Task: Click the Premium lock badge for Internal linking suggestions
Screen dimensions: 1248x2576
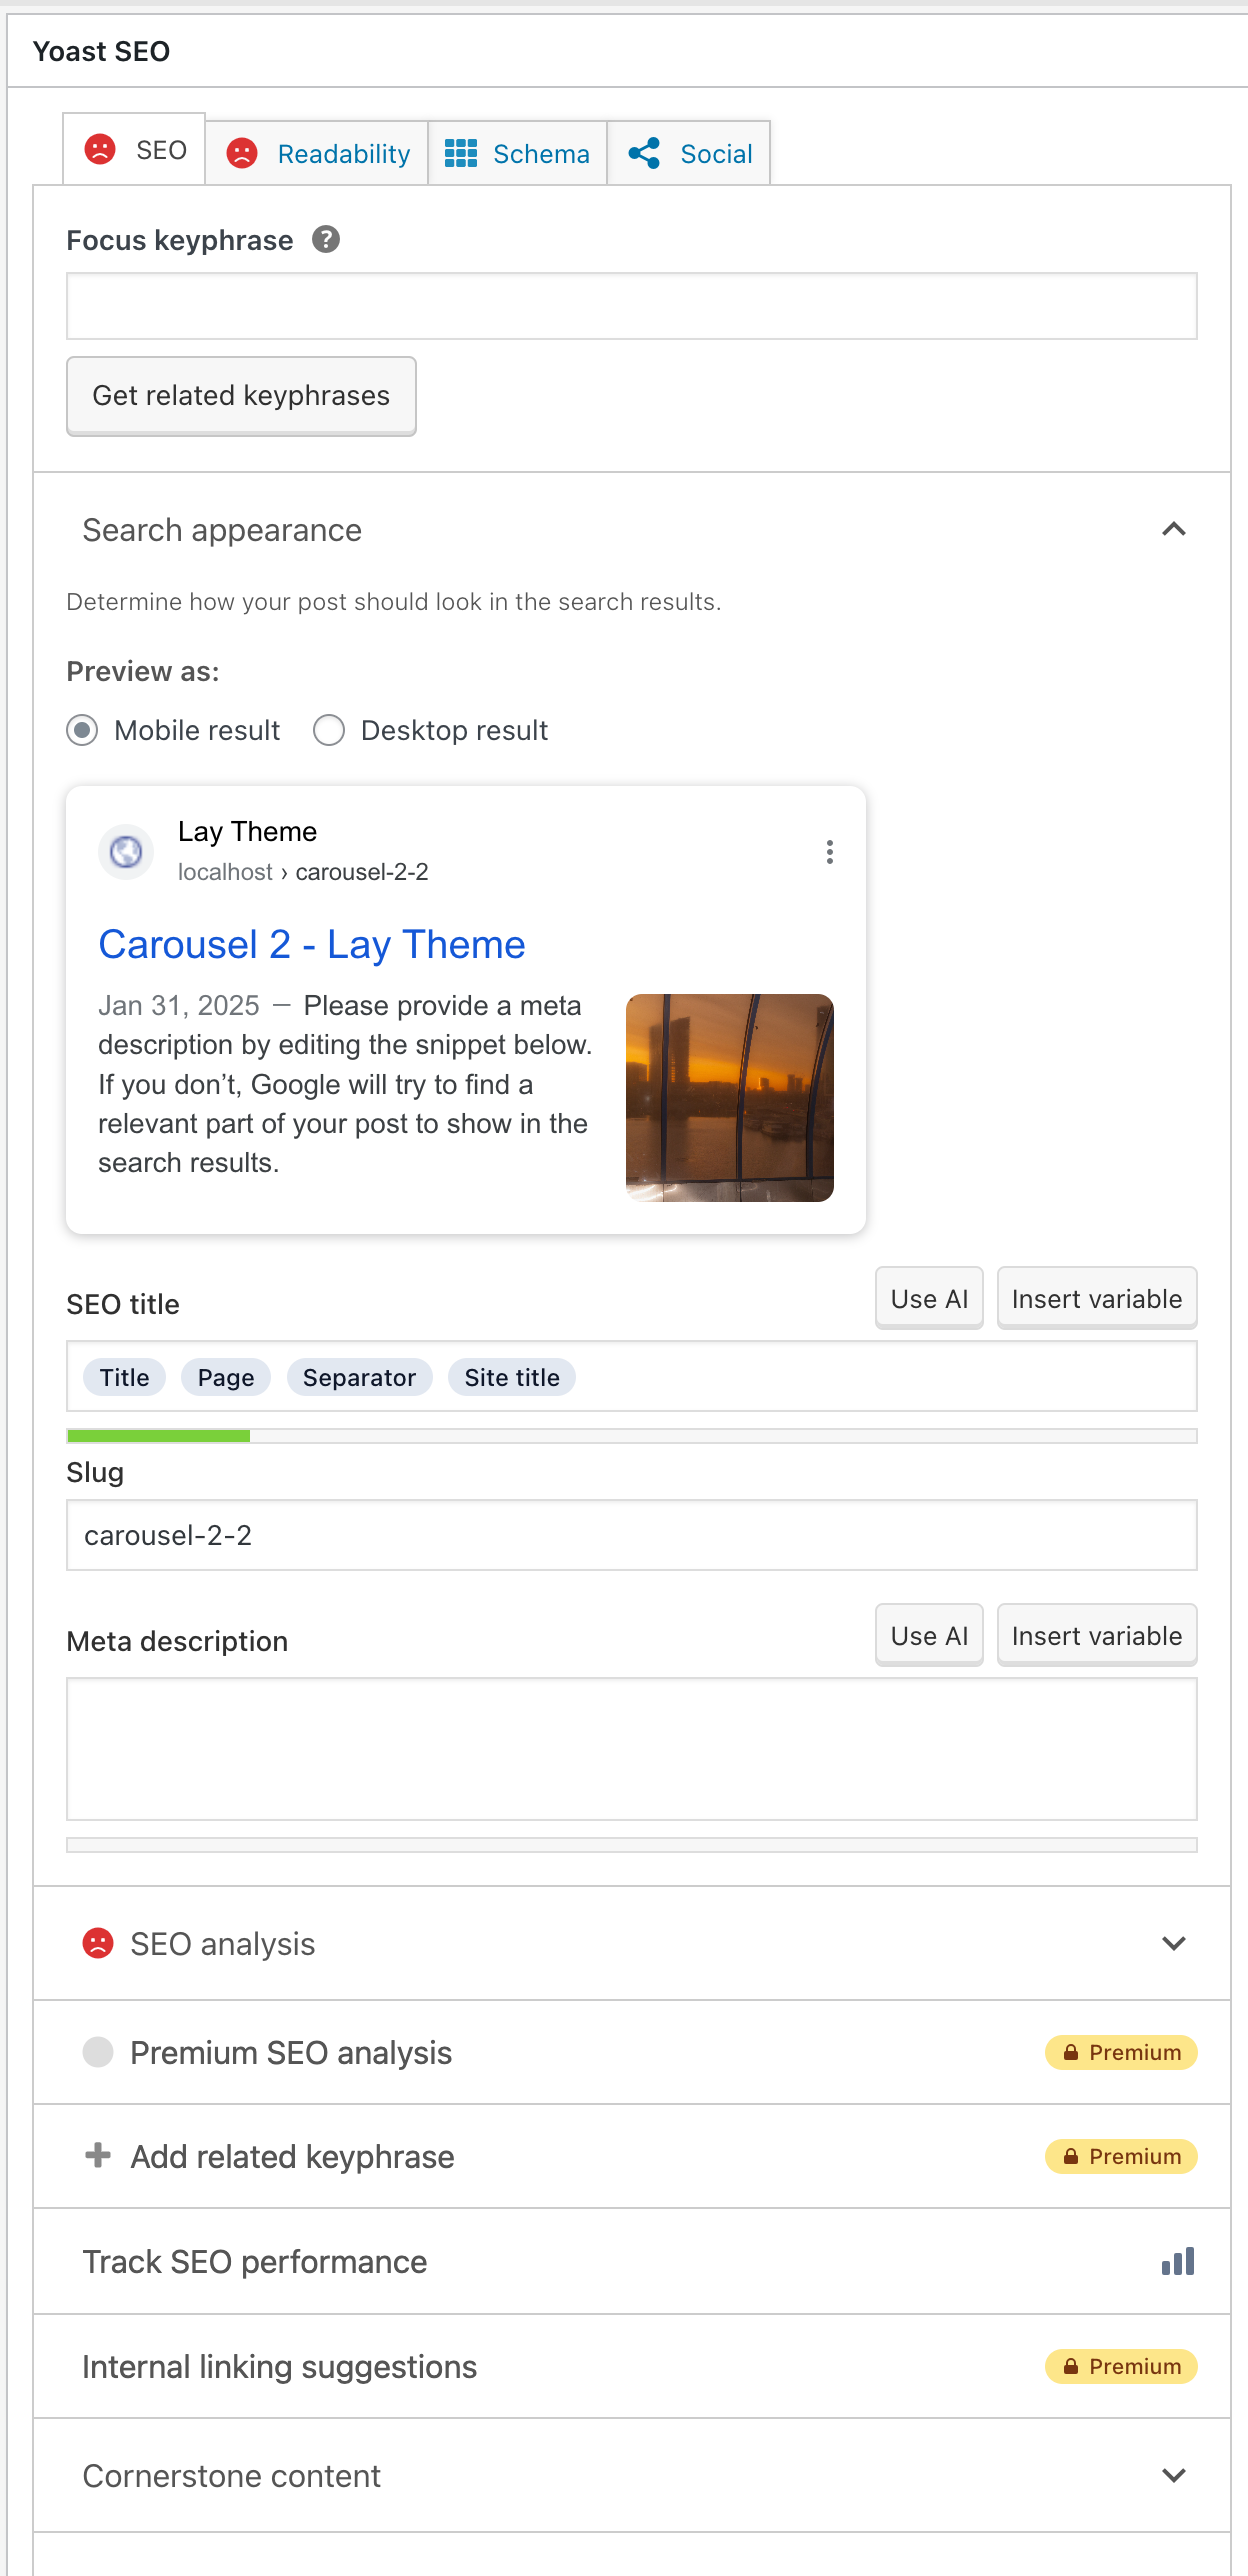Action: click(1120, 2367)
